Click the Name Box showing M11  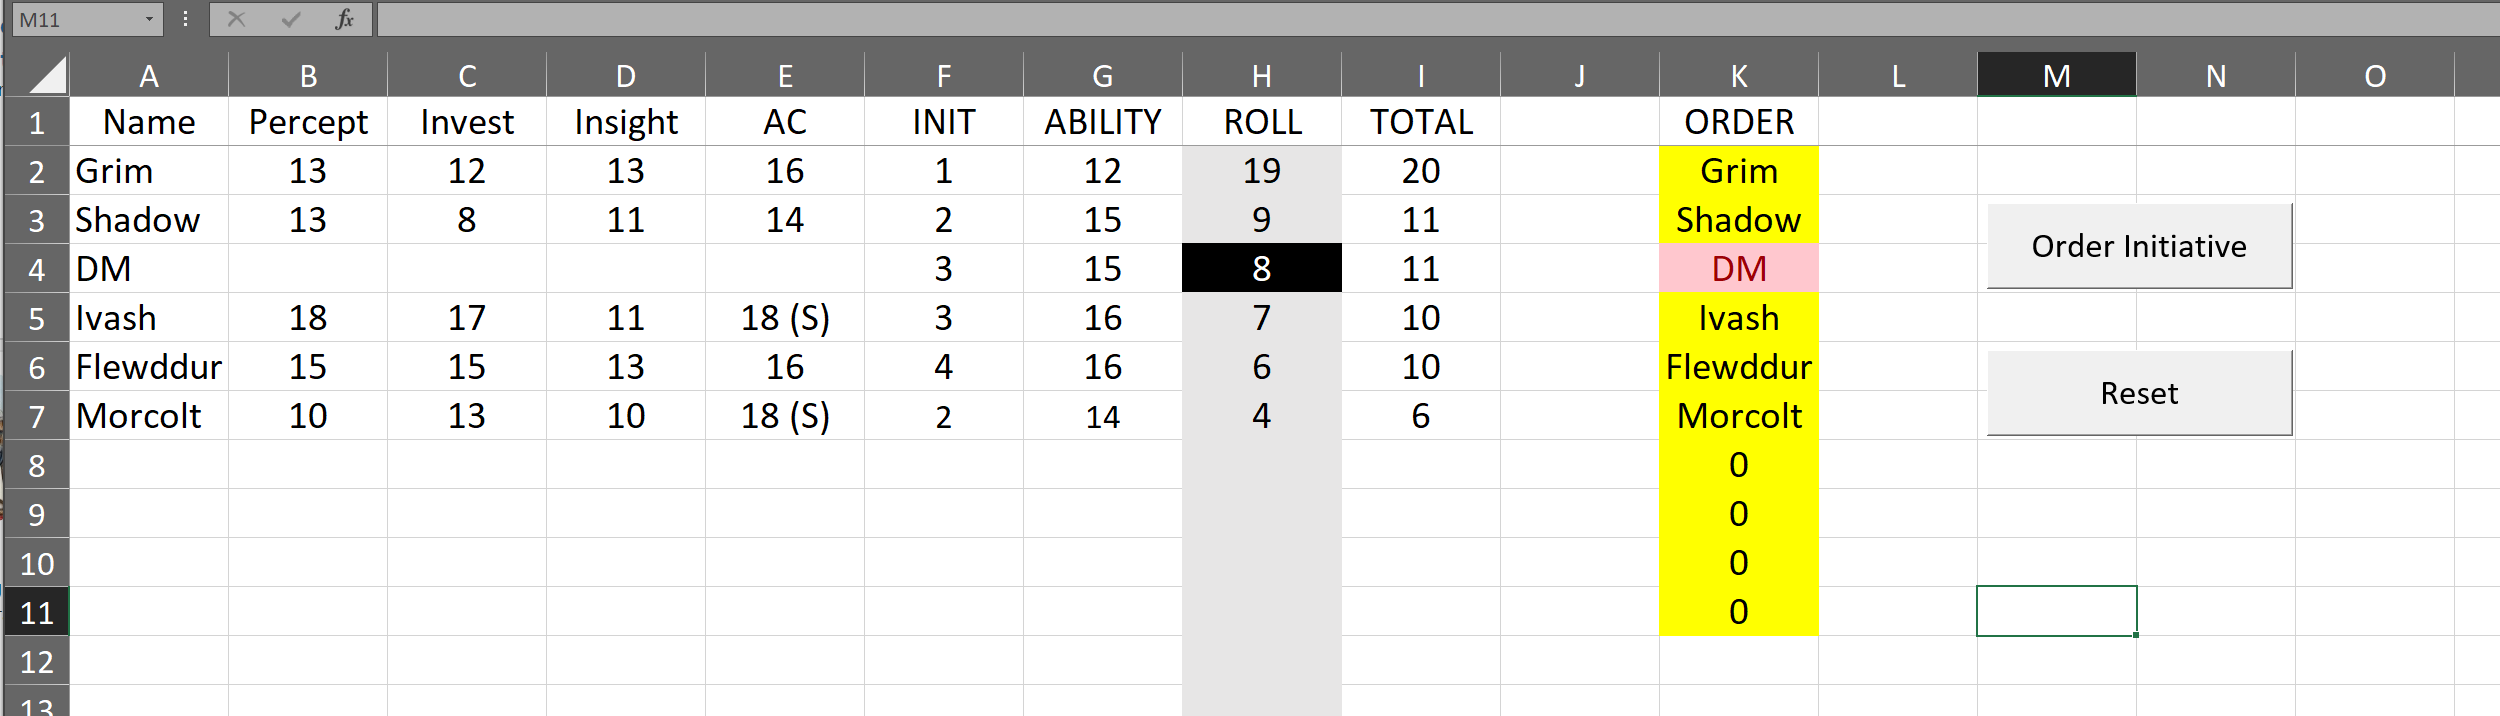(x=75, y=20)
